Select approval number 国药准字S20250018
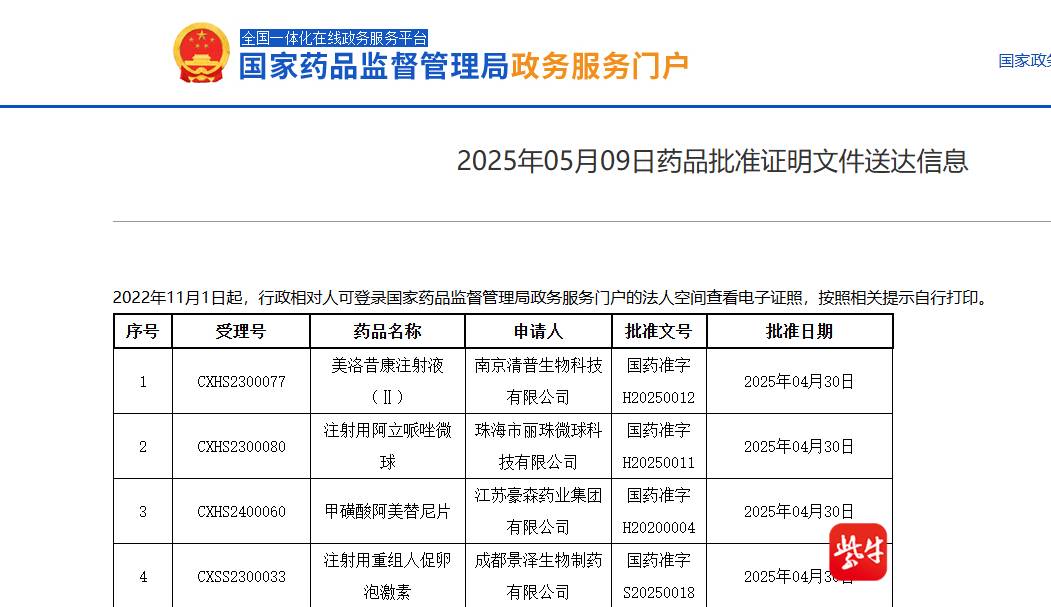The image size is (1051, 607). (x=658, y=576)
